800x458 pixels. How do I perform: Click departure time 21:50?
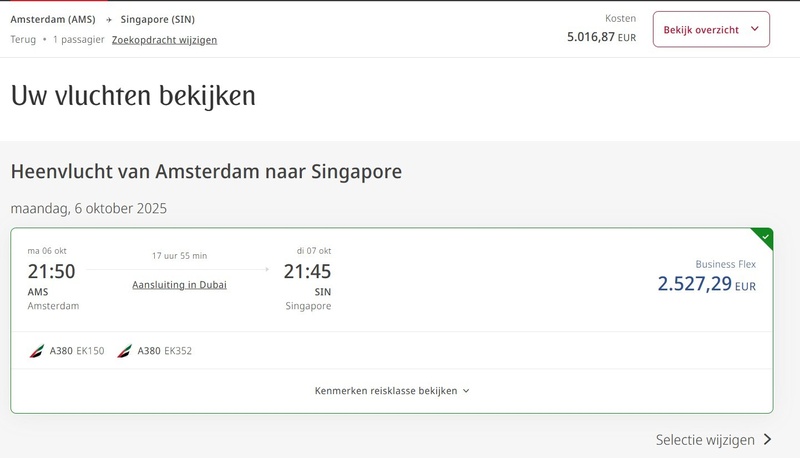click(51, 271)
